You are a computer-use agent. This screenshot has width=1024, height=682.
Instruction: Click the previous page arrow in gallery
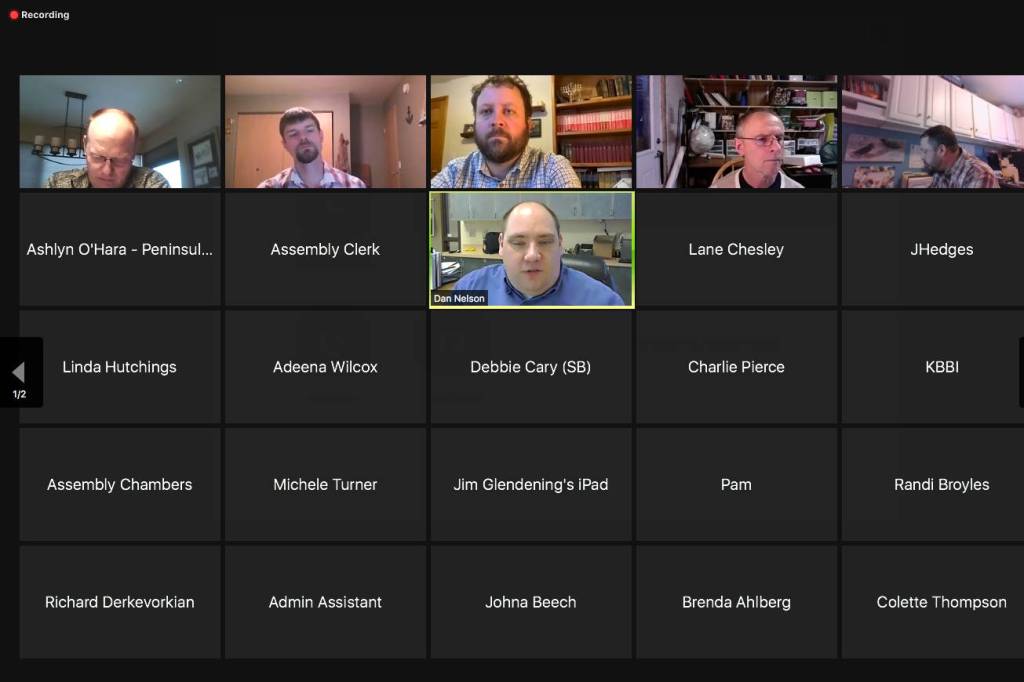(x=20, y=372)
